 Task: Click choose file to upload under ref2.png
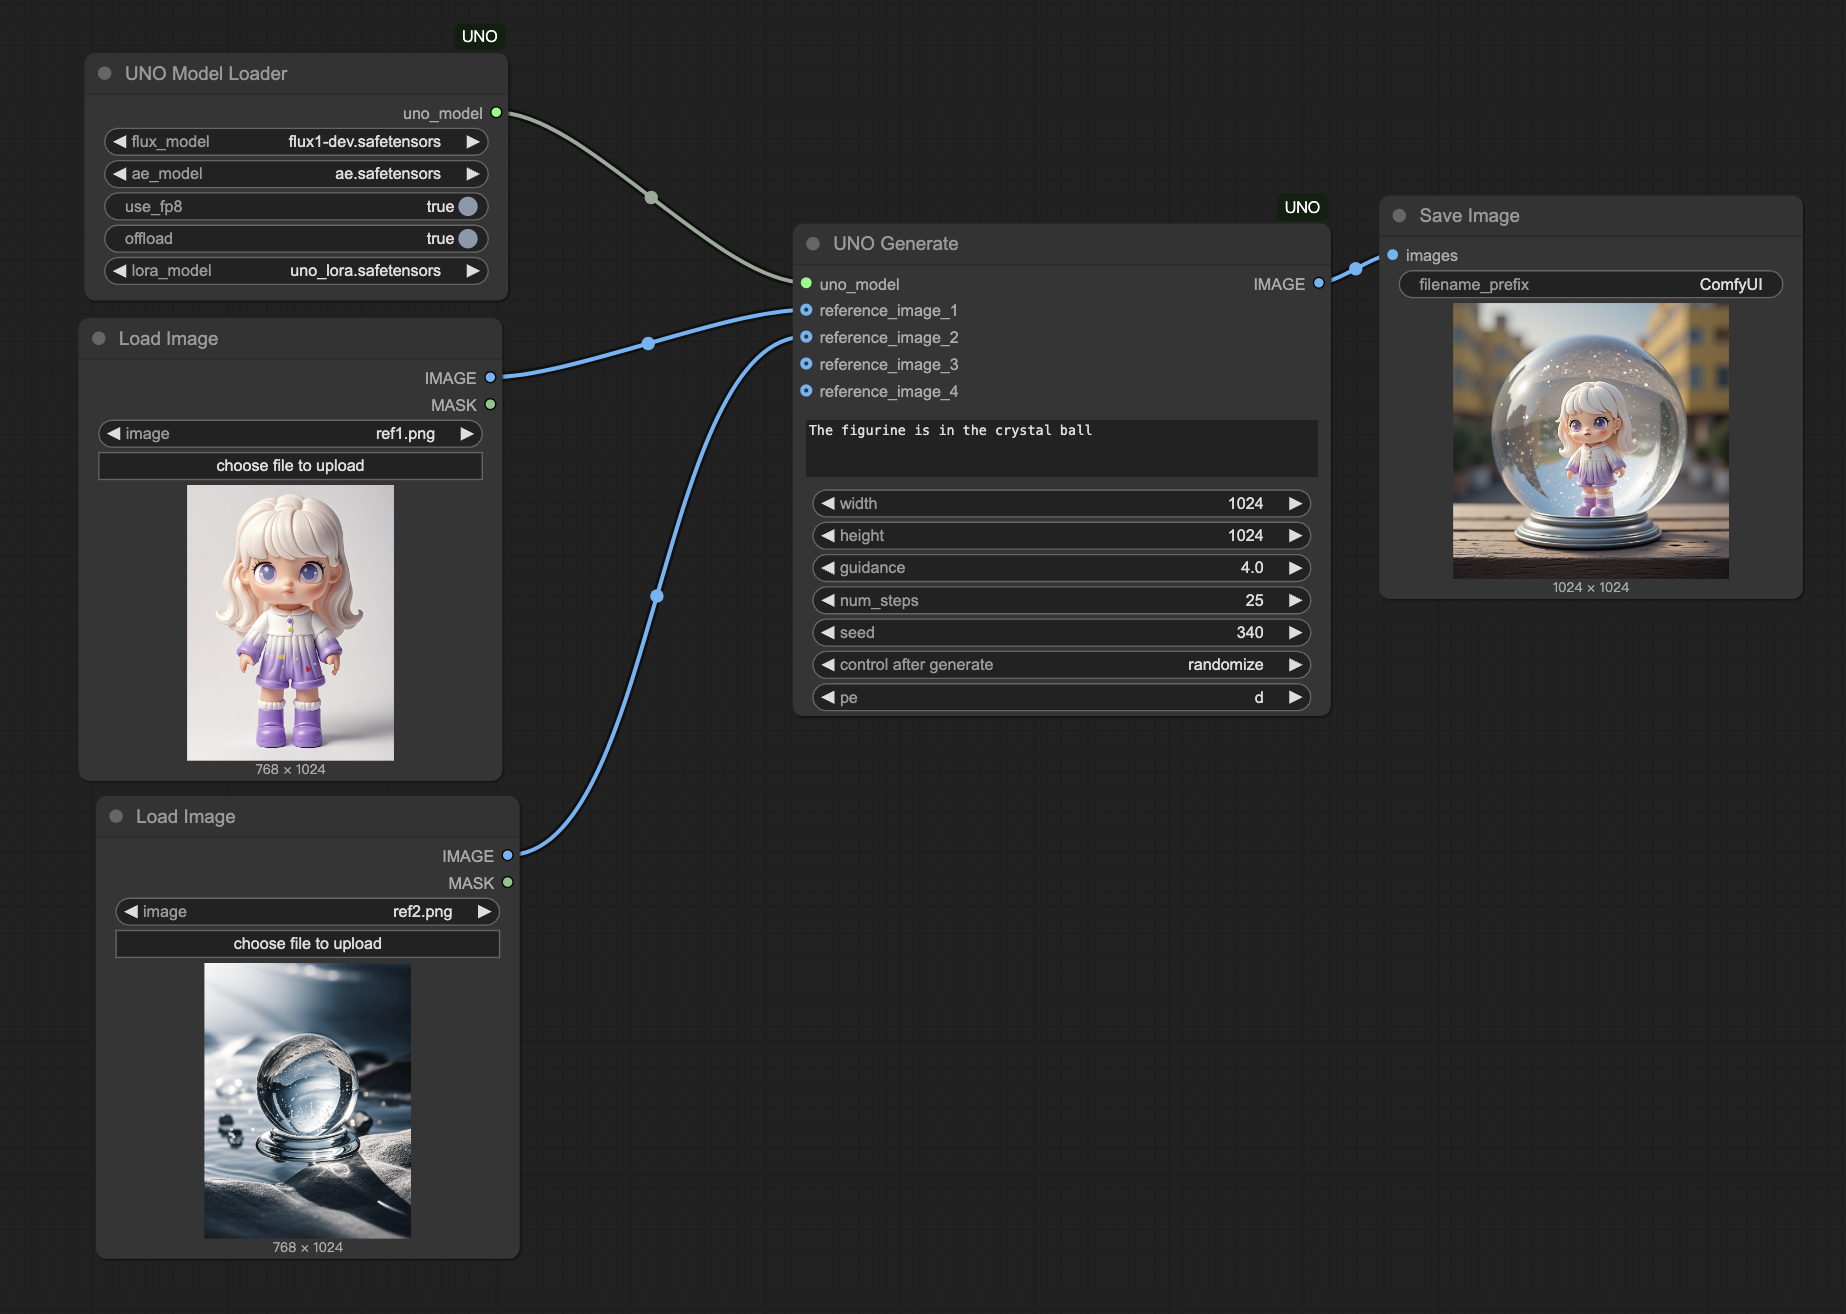click(x=308, y=943)
